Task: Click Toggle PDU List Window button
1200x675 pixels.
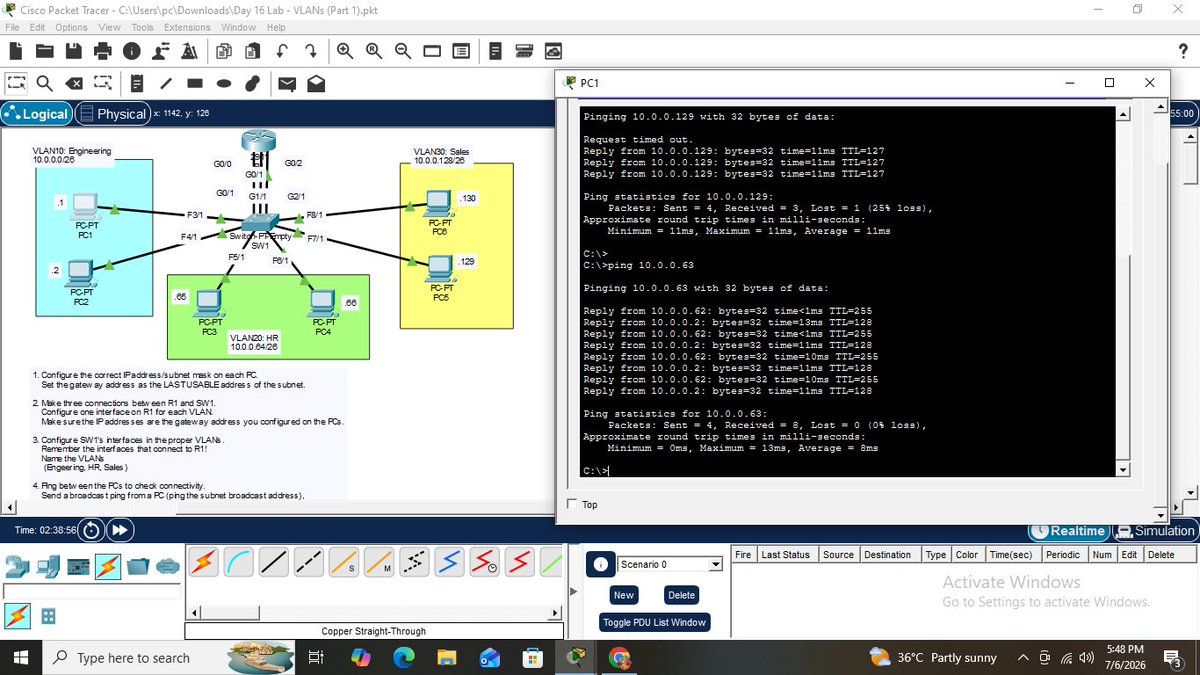Action: pyautogui.click(x=654, y=622)
